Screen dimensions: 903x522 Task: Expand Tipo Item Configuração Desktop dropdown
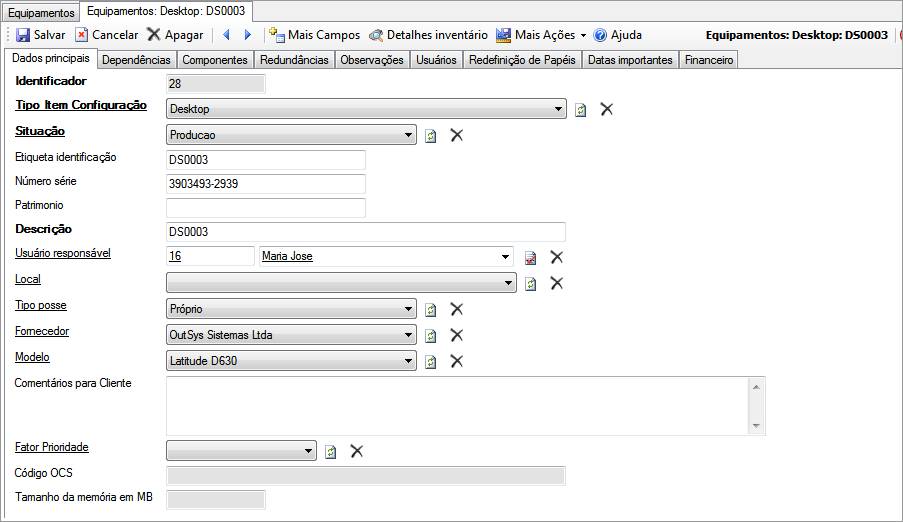[557, 109]
